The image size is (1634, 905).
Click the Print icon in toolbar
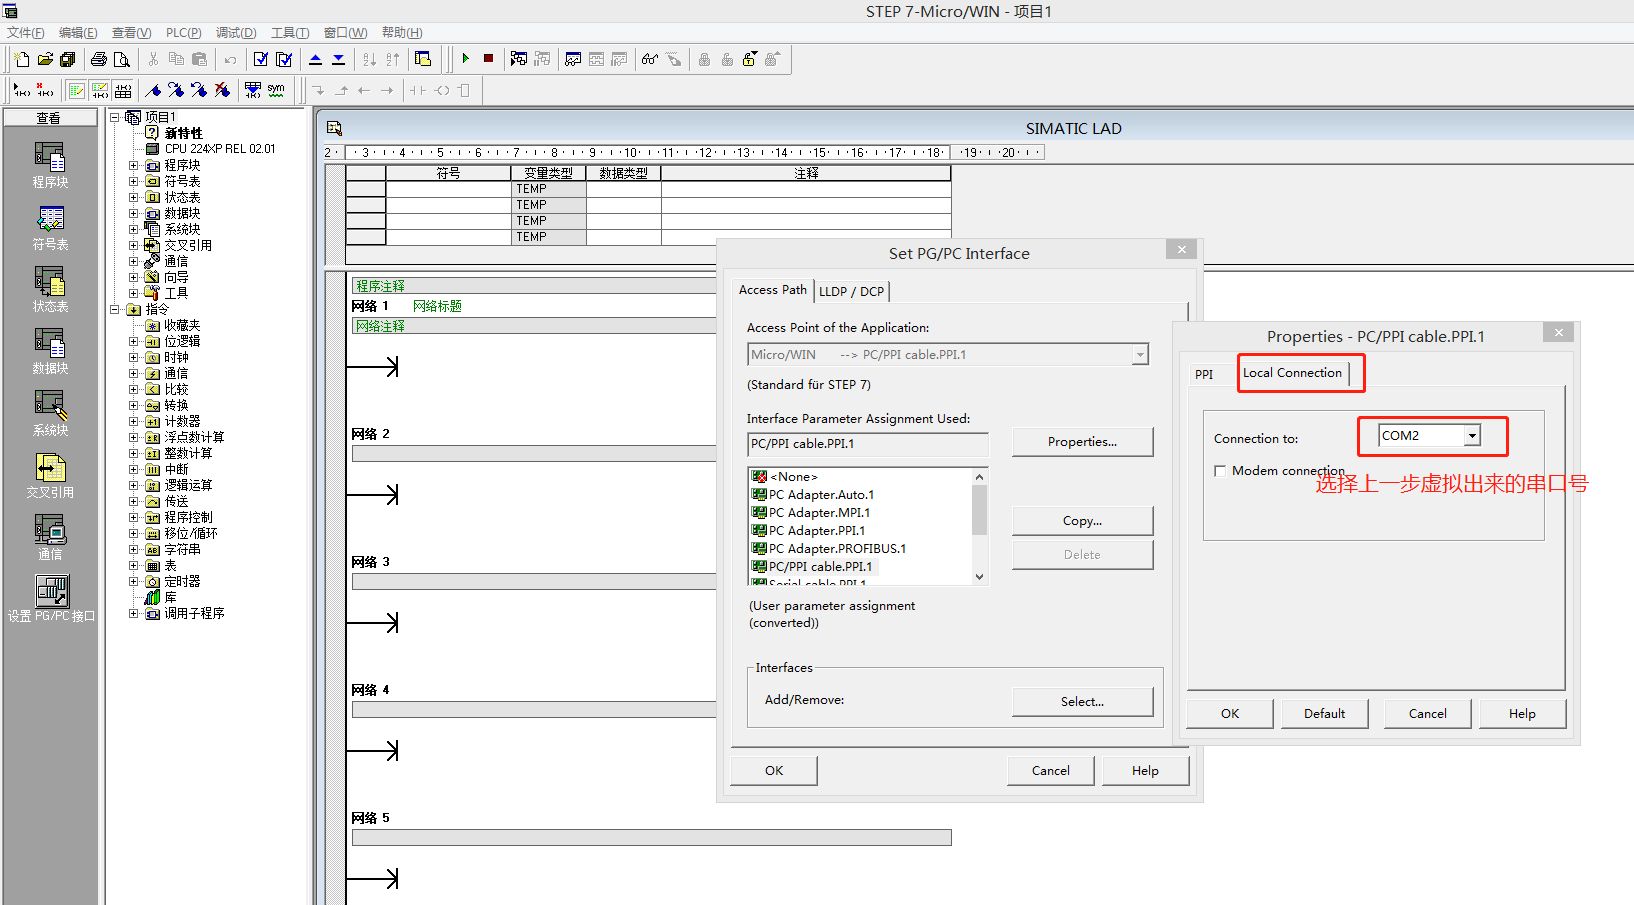pyautogui.click(x=98, y=59)
